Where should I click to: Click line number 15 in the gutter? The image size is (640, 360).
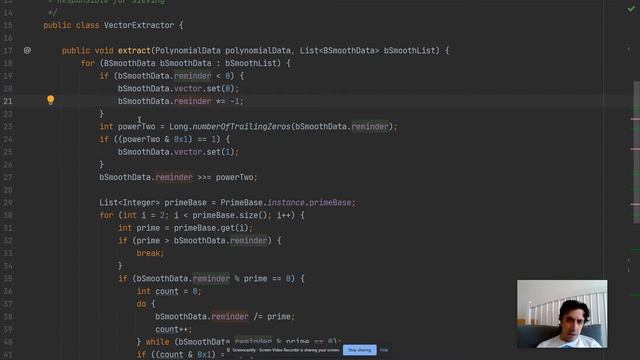click(8, 25)
